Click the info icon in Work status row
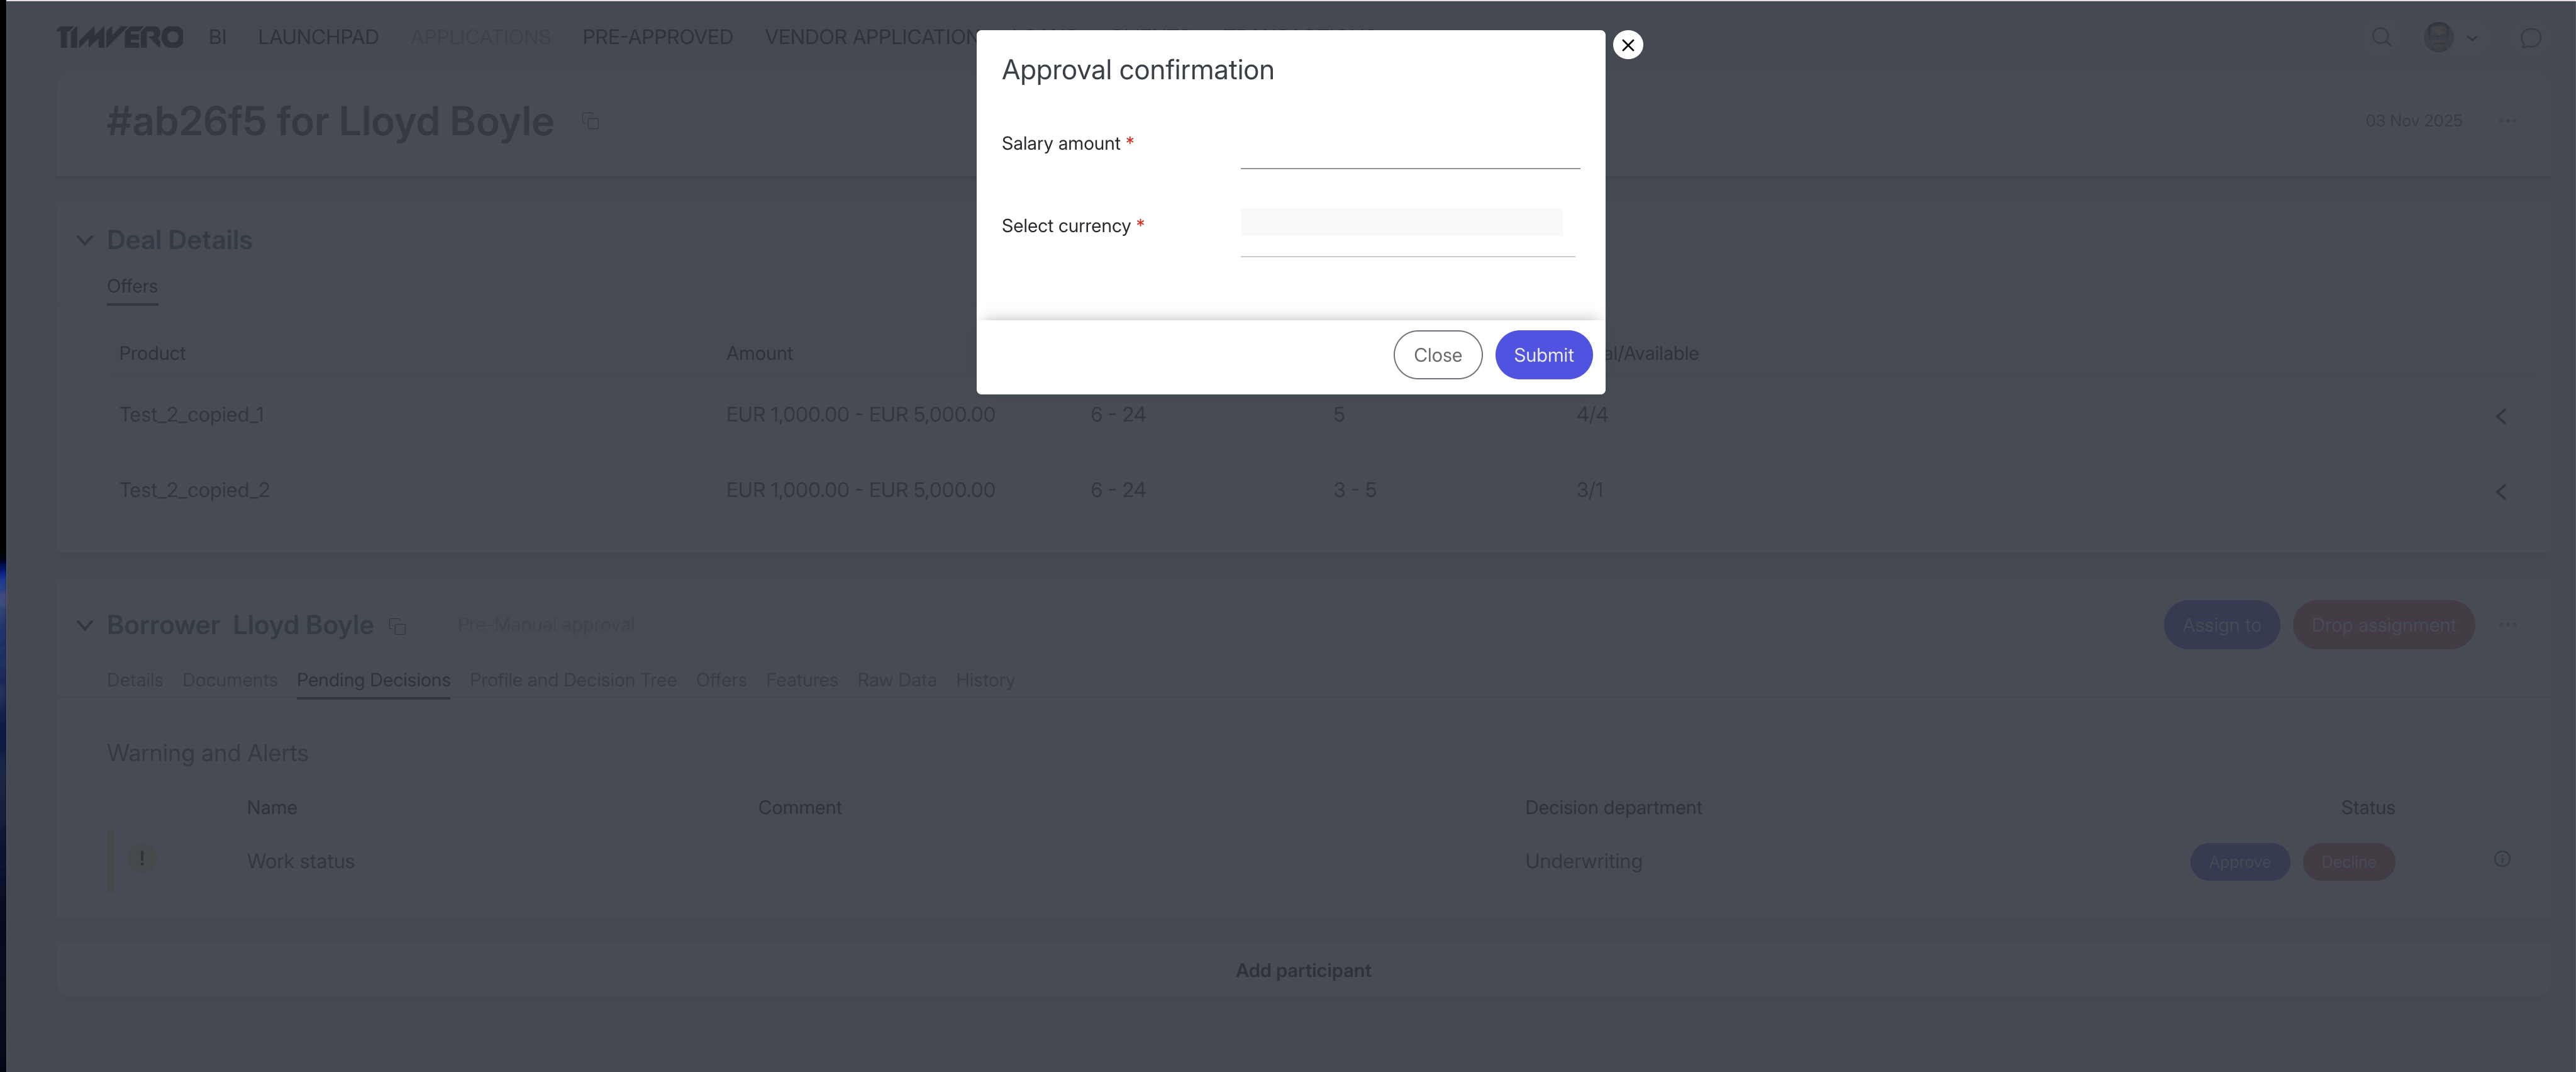Image resolution: width=2576 pixels, height=1072 pixels. tap(2502, 859)
